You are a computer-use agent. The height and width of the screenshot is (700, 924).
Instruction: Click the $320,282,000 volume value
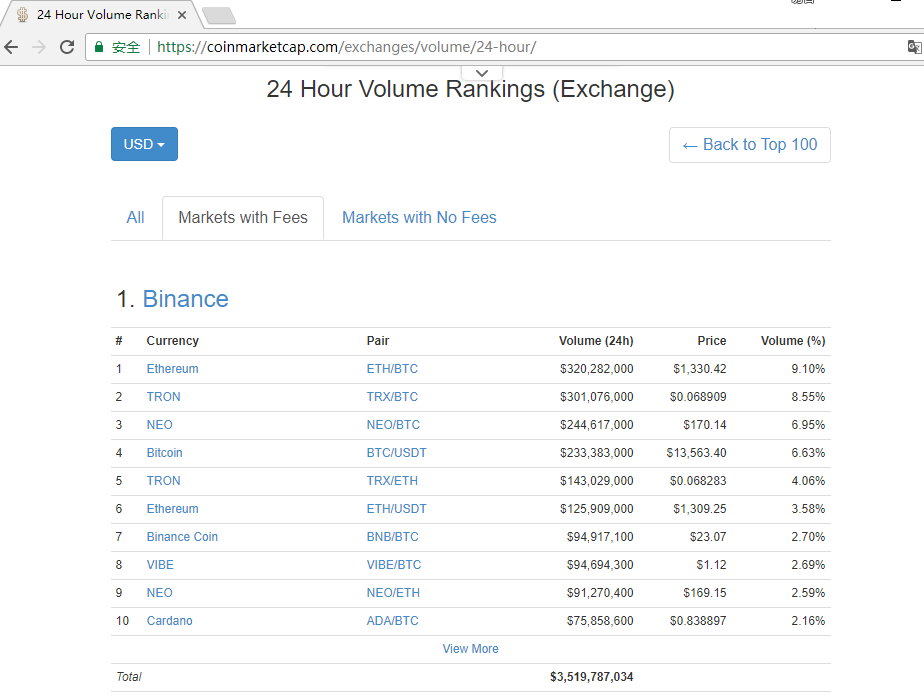coord(596,369)
